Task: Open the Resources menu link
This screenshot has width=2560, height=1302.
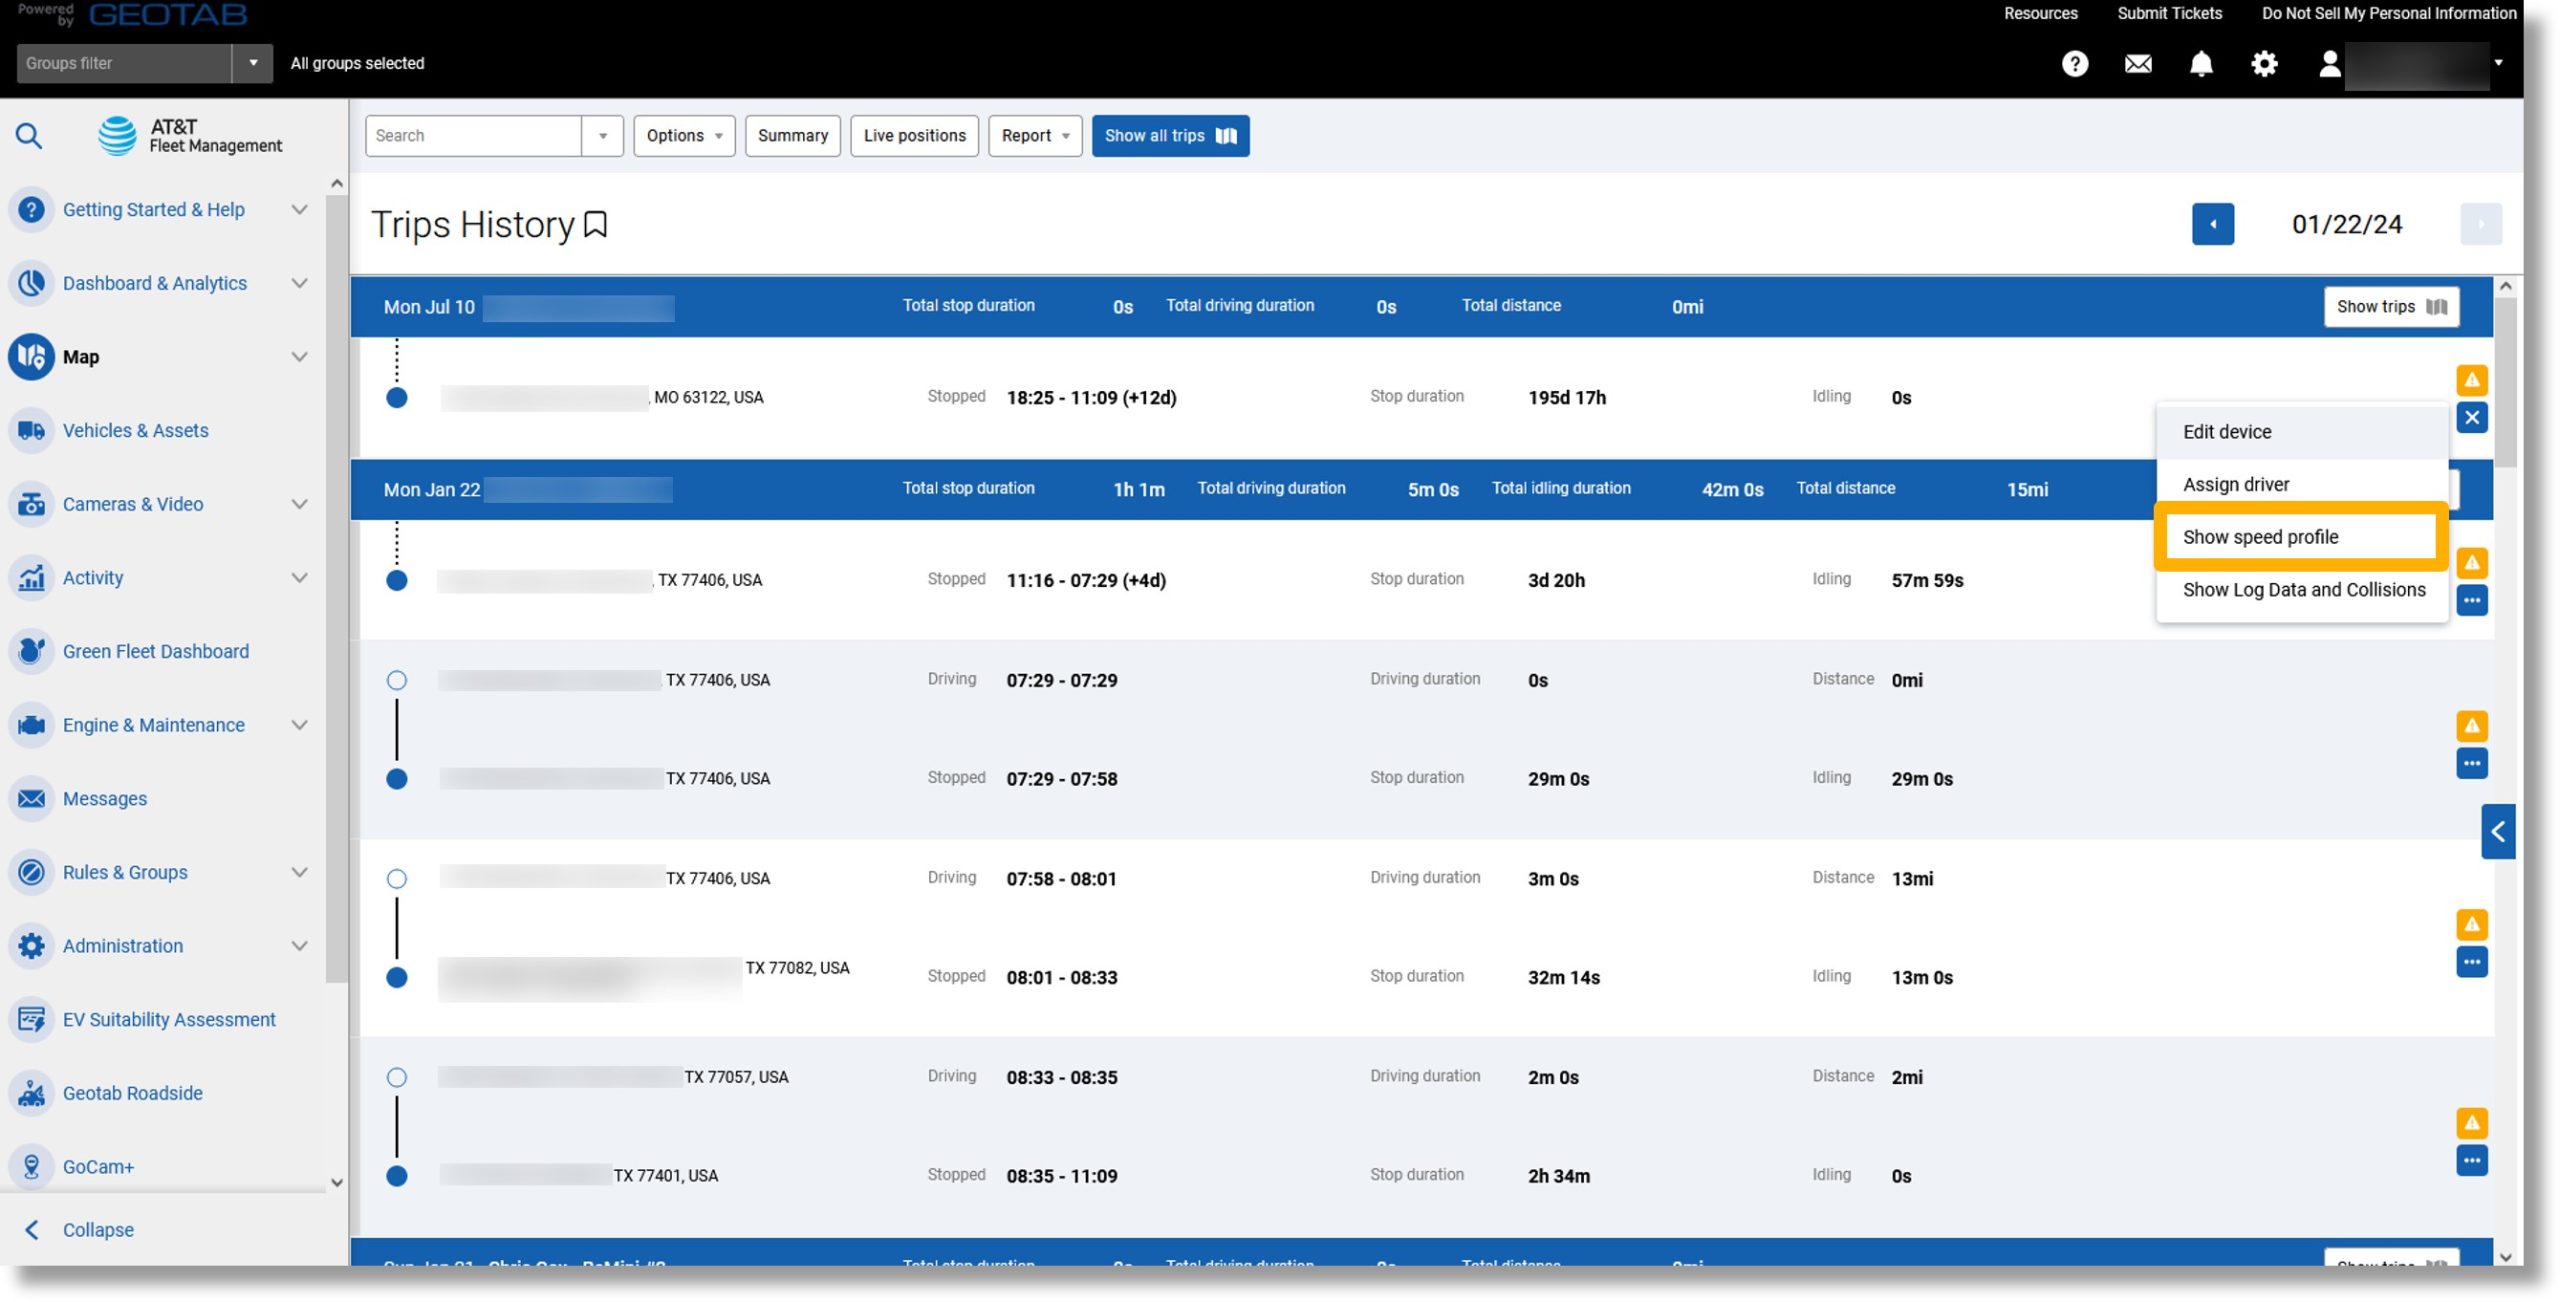Action: (x=2040, y=14)
